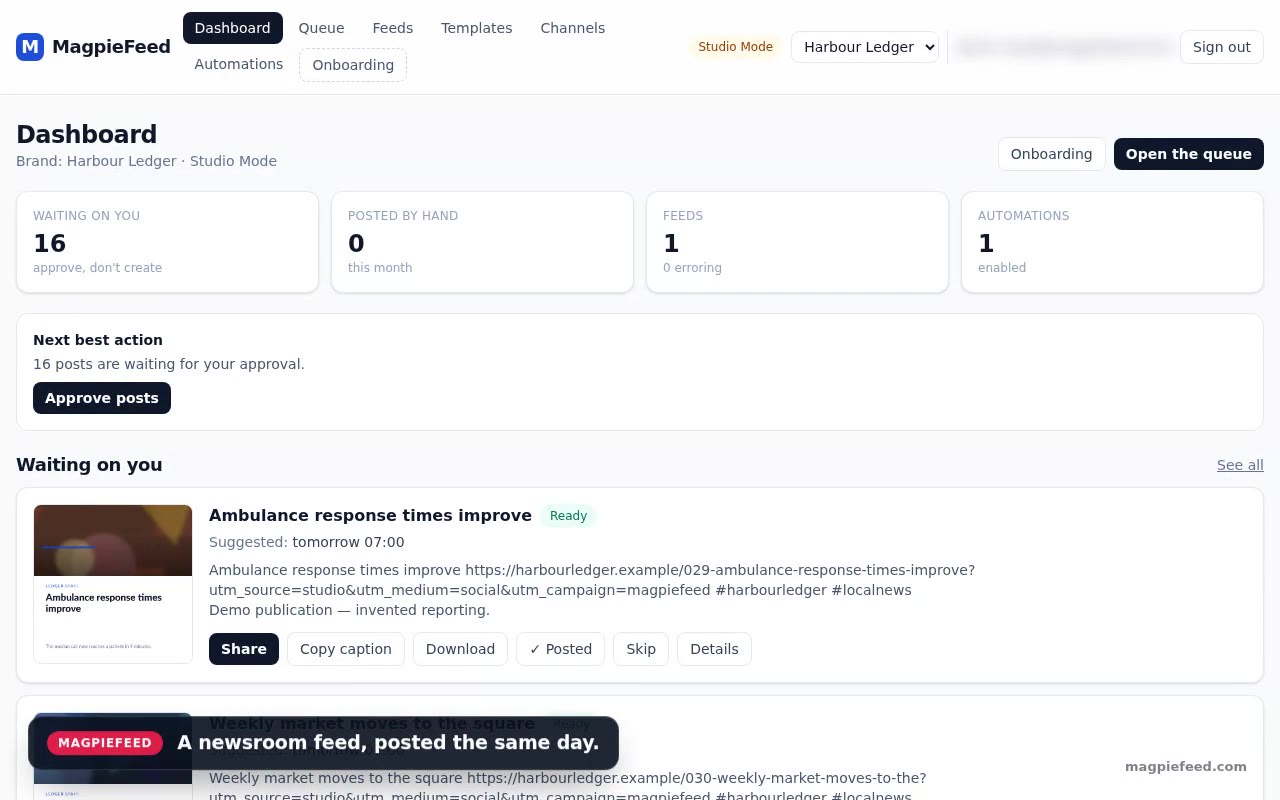Open the Automations stat card
The image size is (1280, 800).
[x=1112, y=242]
